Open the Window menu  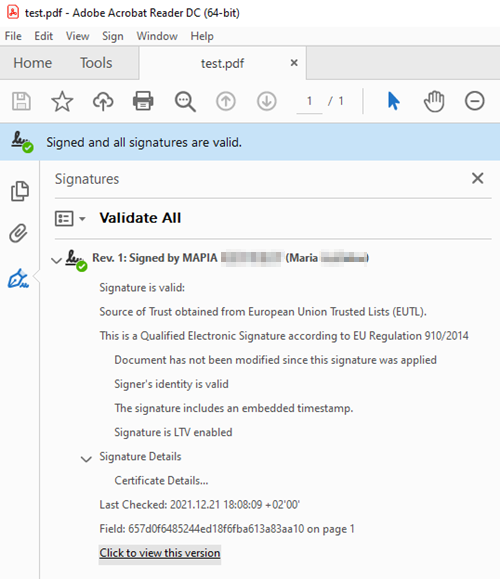pos(157,36)
